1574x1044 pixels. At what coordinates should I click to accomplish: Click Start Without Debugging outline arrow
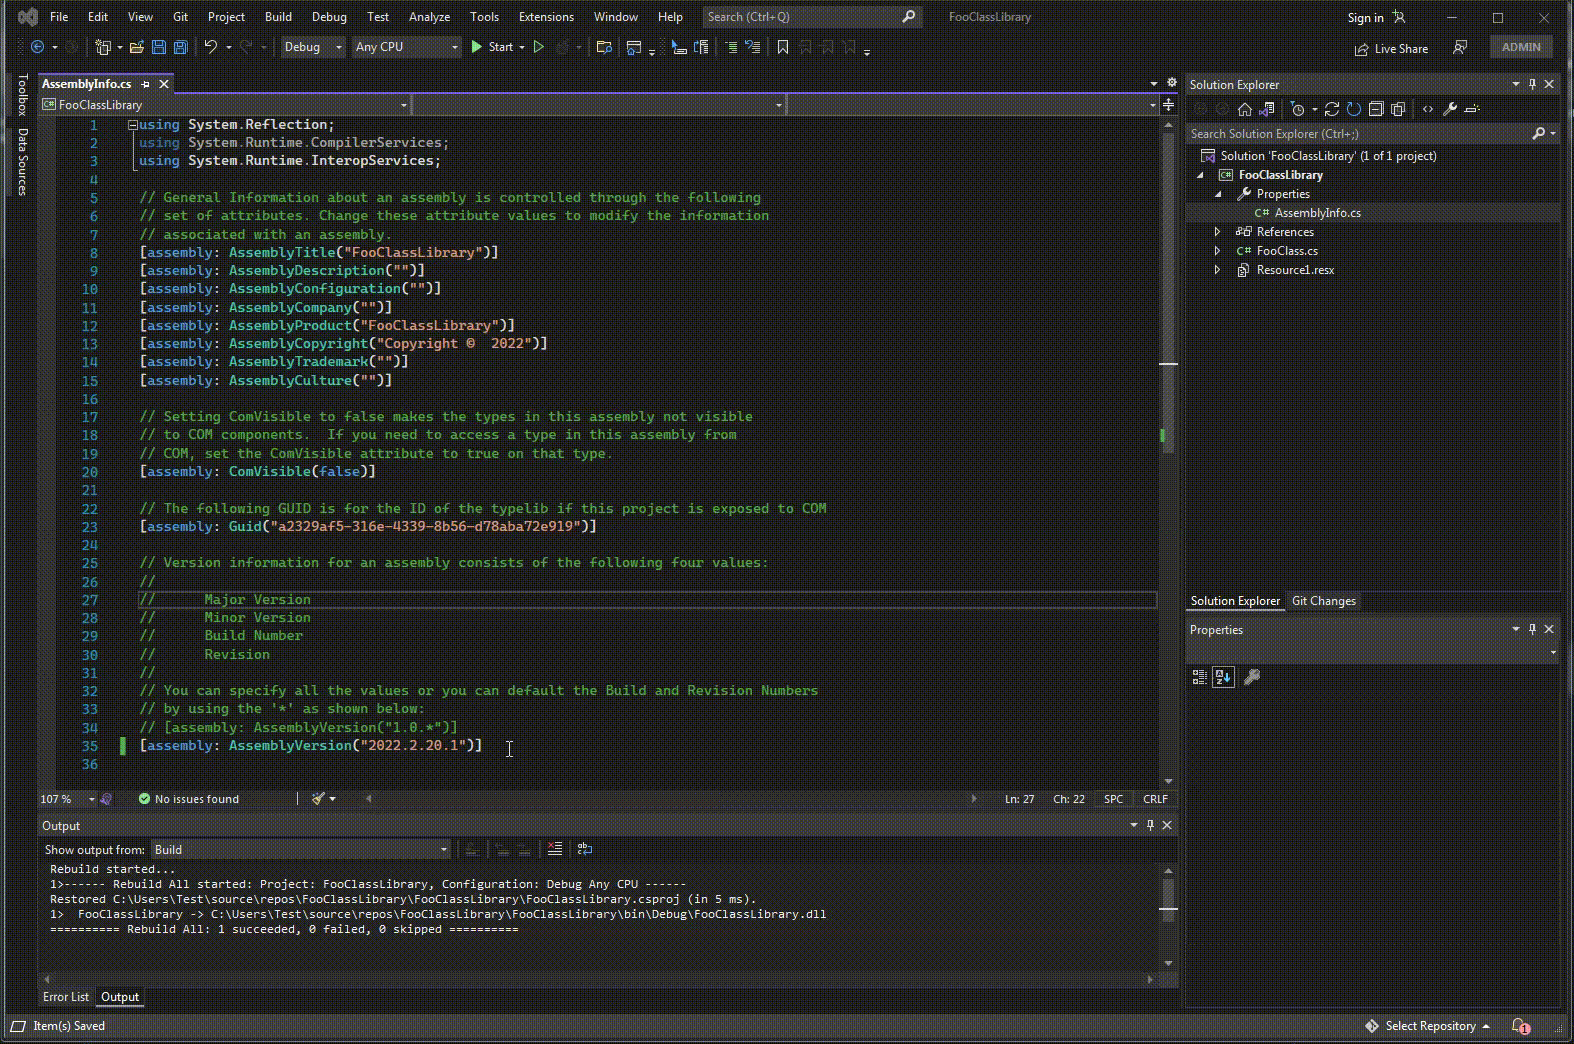pyautogui.click(x=538, y=47)
